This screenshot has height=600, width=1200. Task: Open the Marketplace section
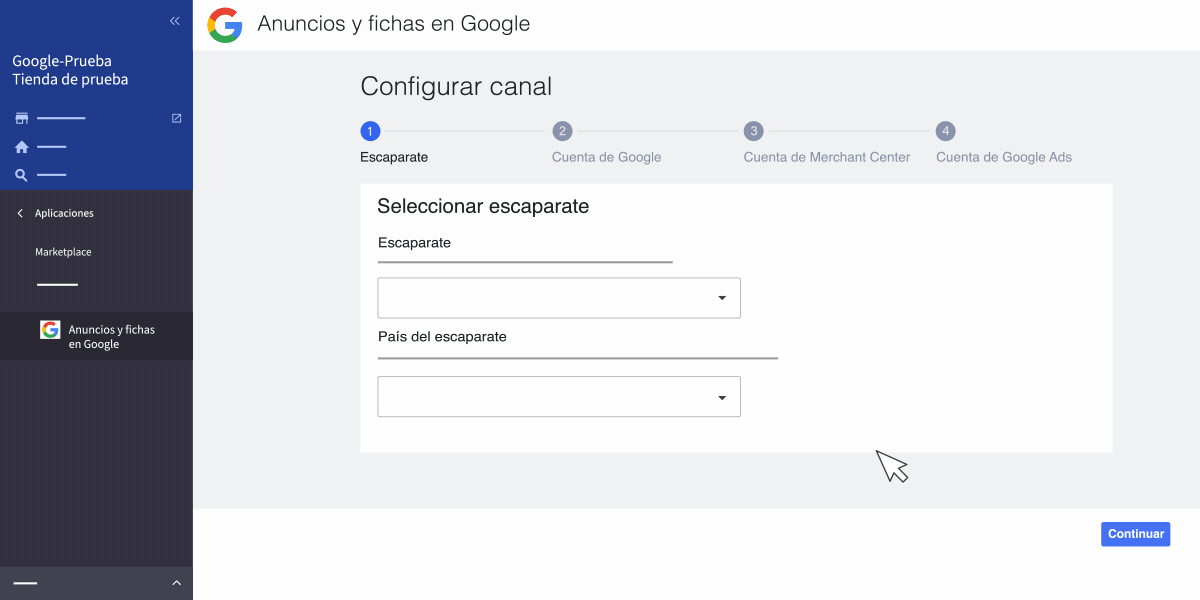[x=63, y=251]
